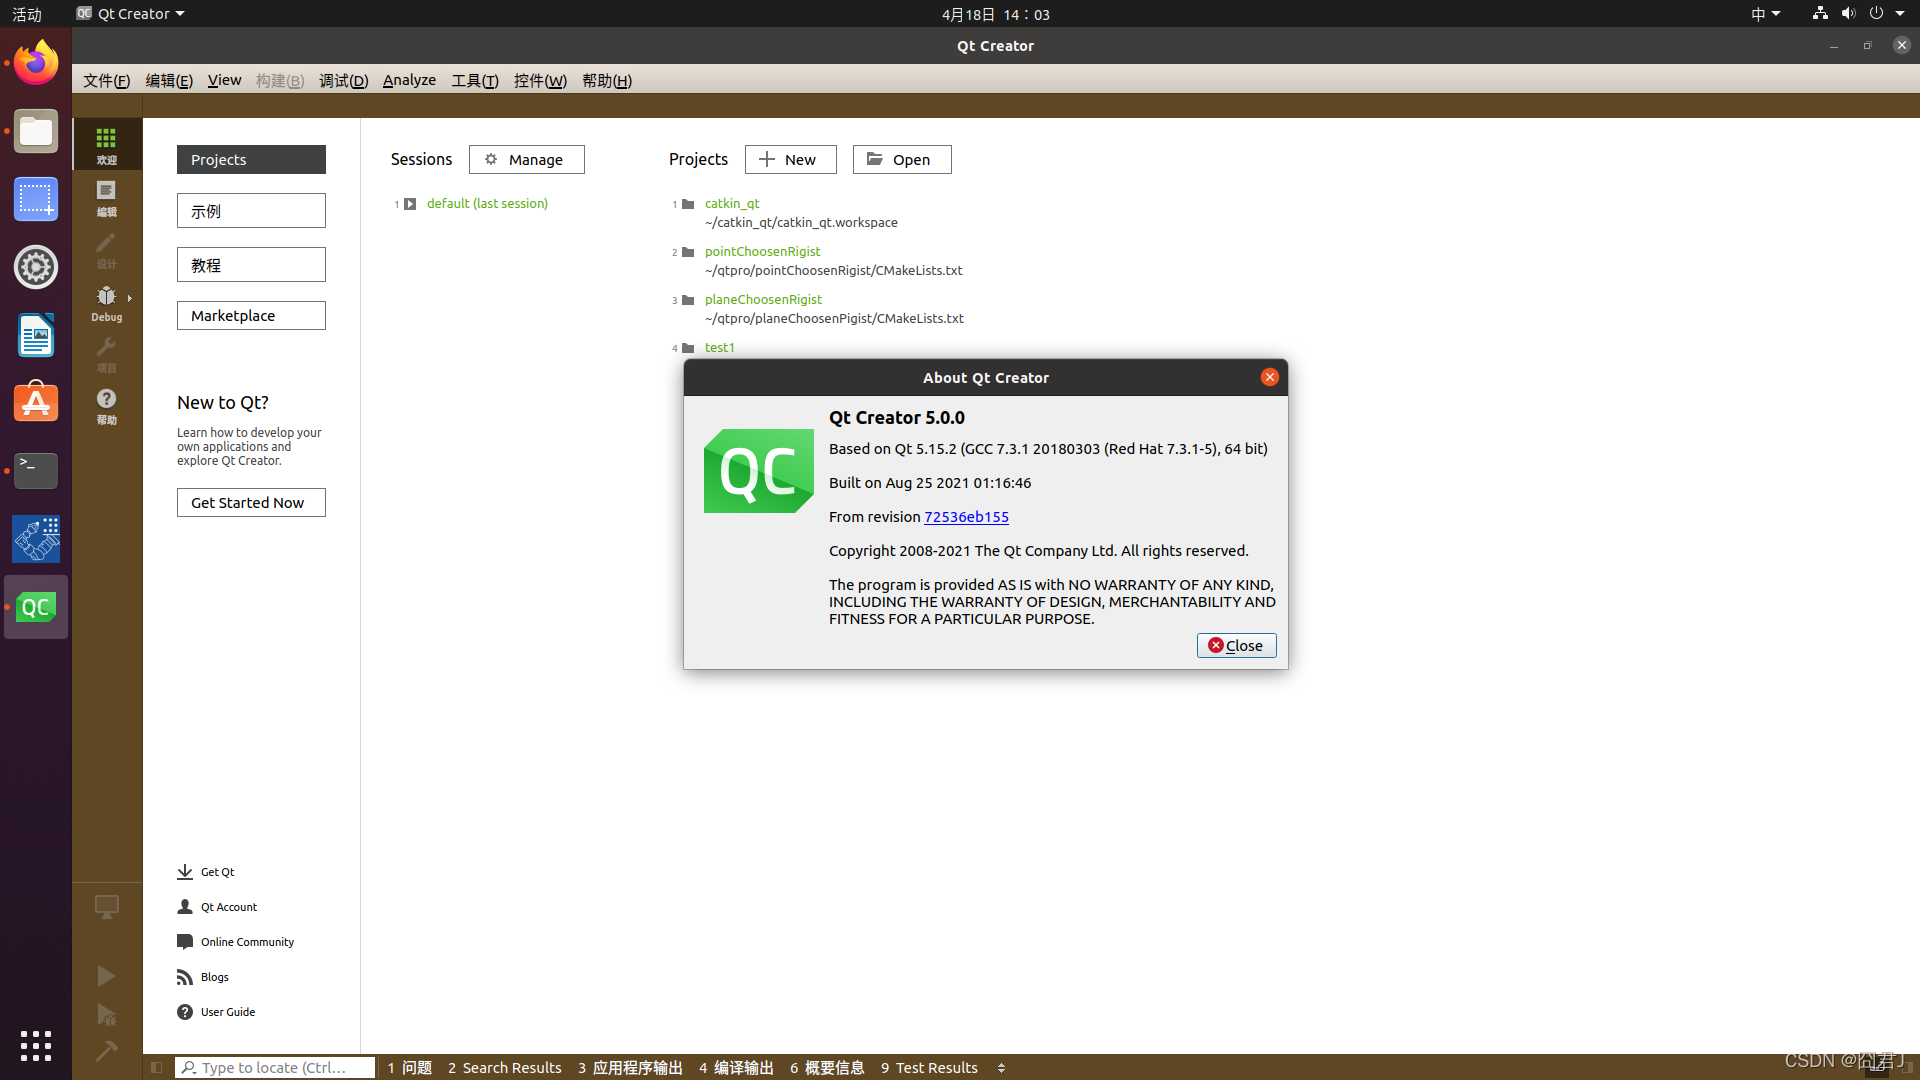1920x1080 pixels.
Task: Click the Qt Account person icon
Action: click(x=185, y=907)
